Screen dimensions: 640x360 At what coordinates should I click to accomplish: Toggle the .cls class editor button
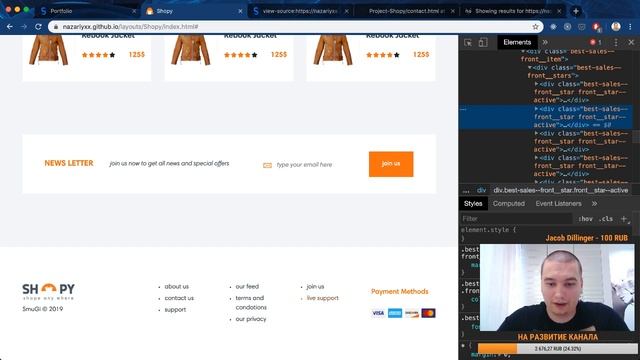(x=606, y=219)
